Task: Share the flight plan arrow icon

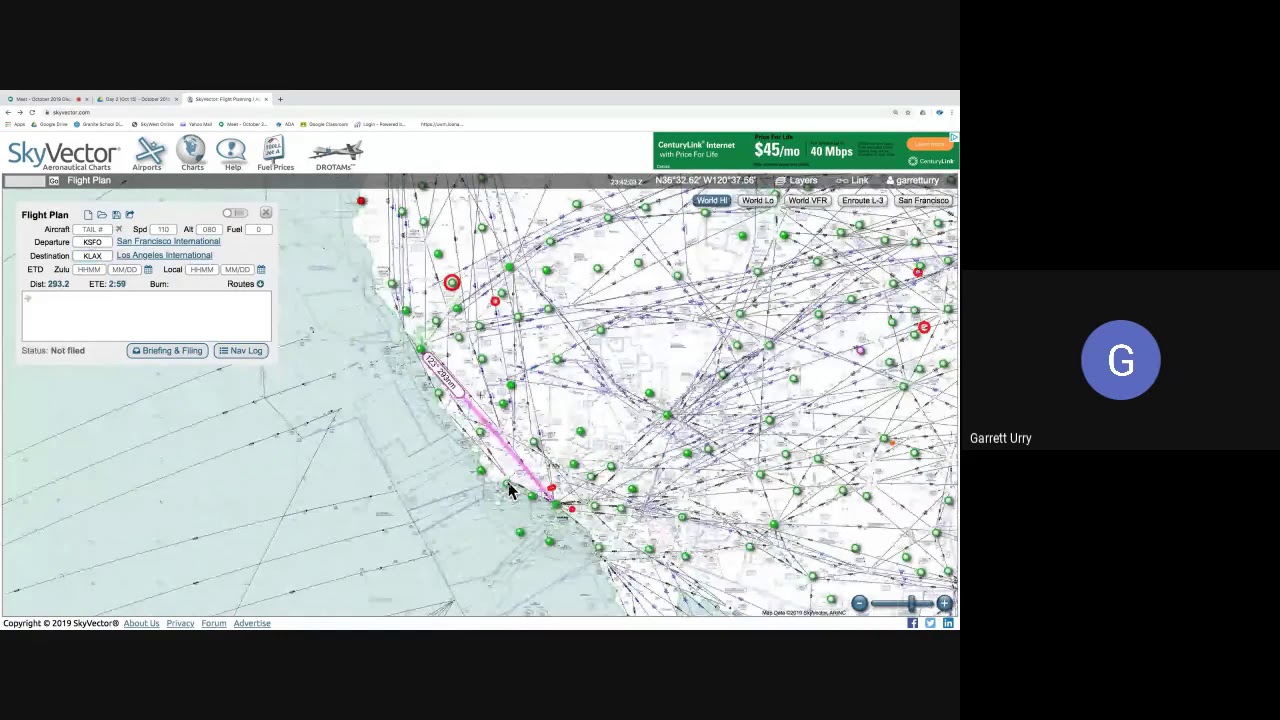Action: (129, 214)
